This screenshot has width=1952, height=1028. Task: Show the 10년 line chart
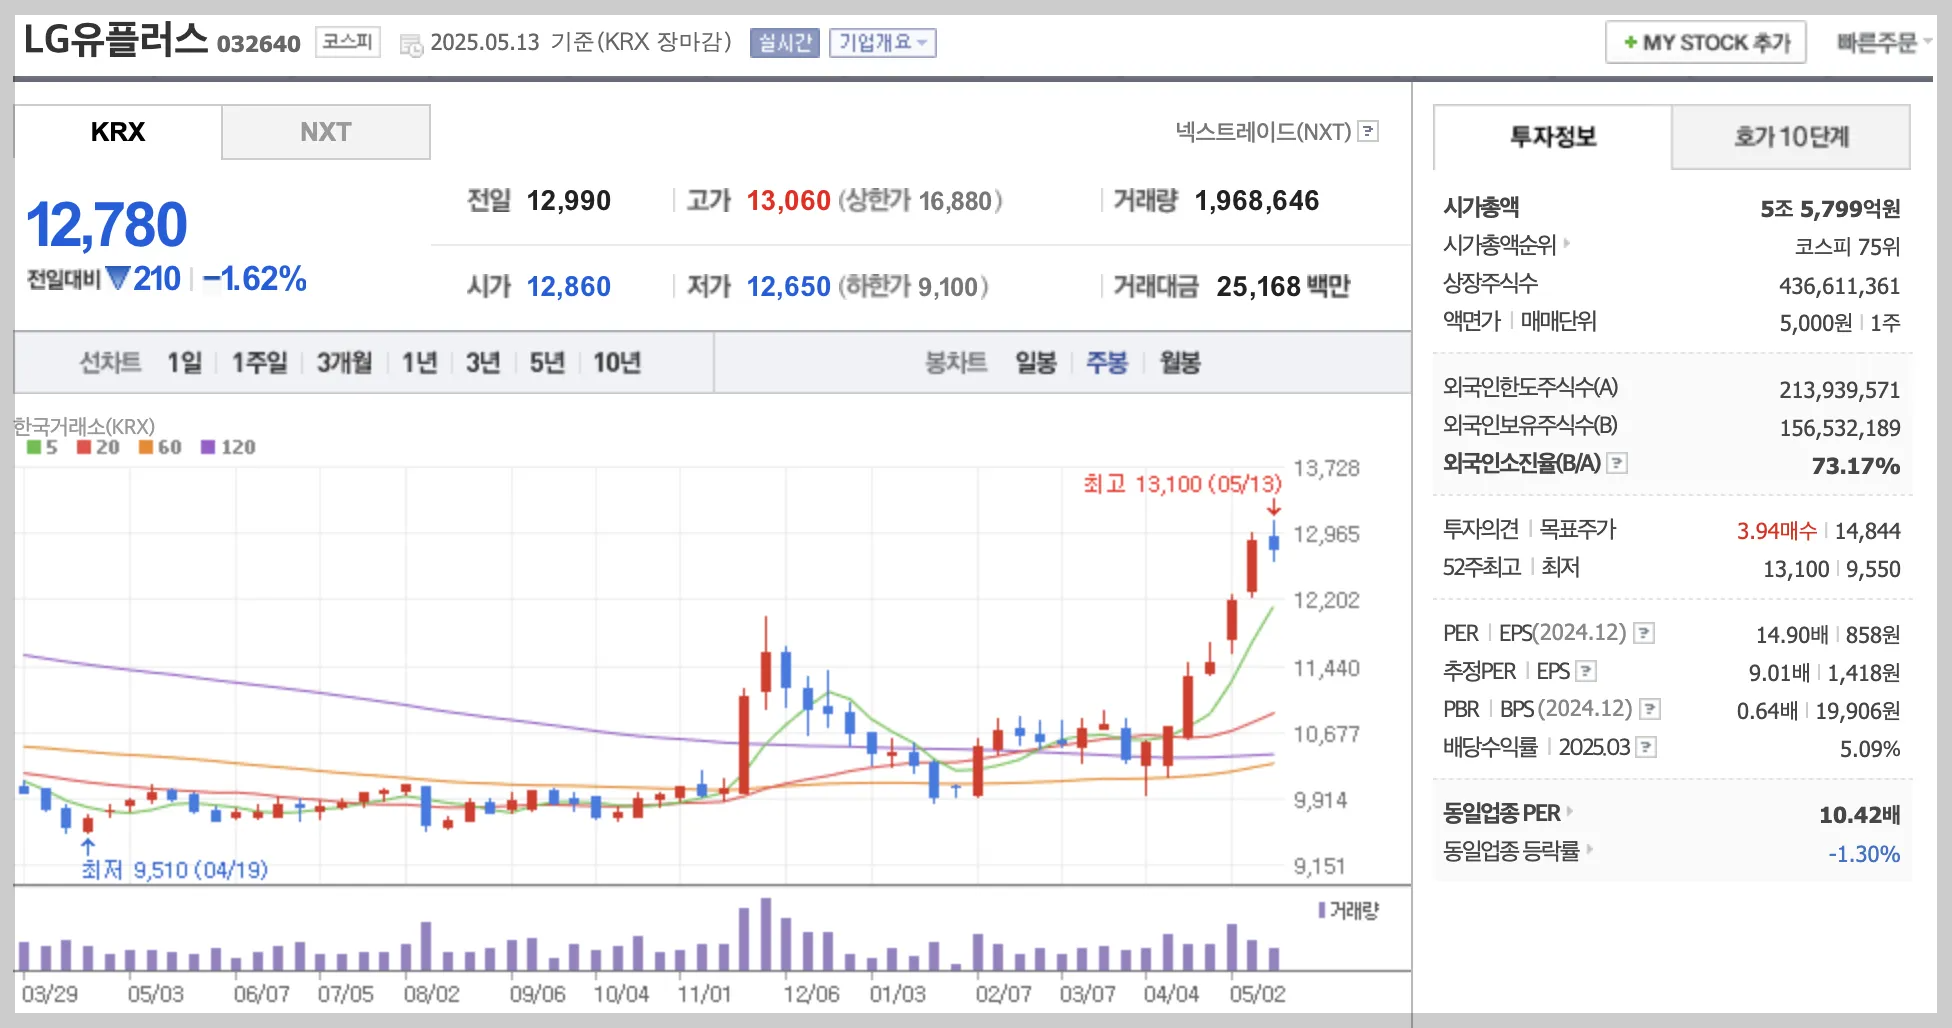617,362
